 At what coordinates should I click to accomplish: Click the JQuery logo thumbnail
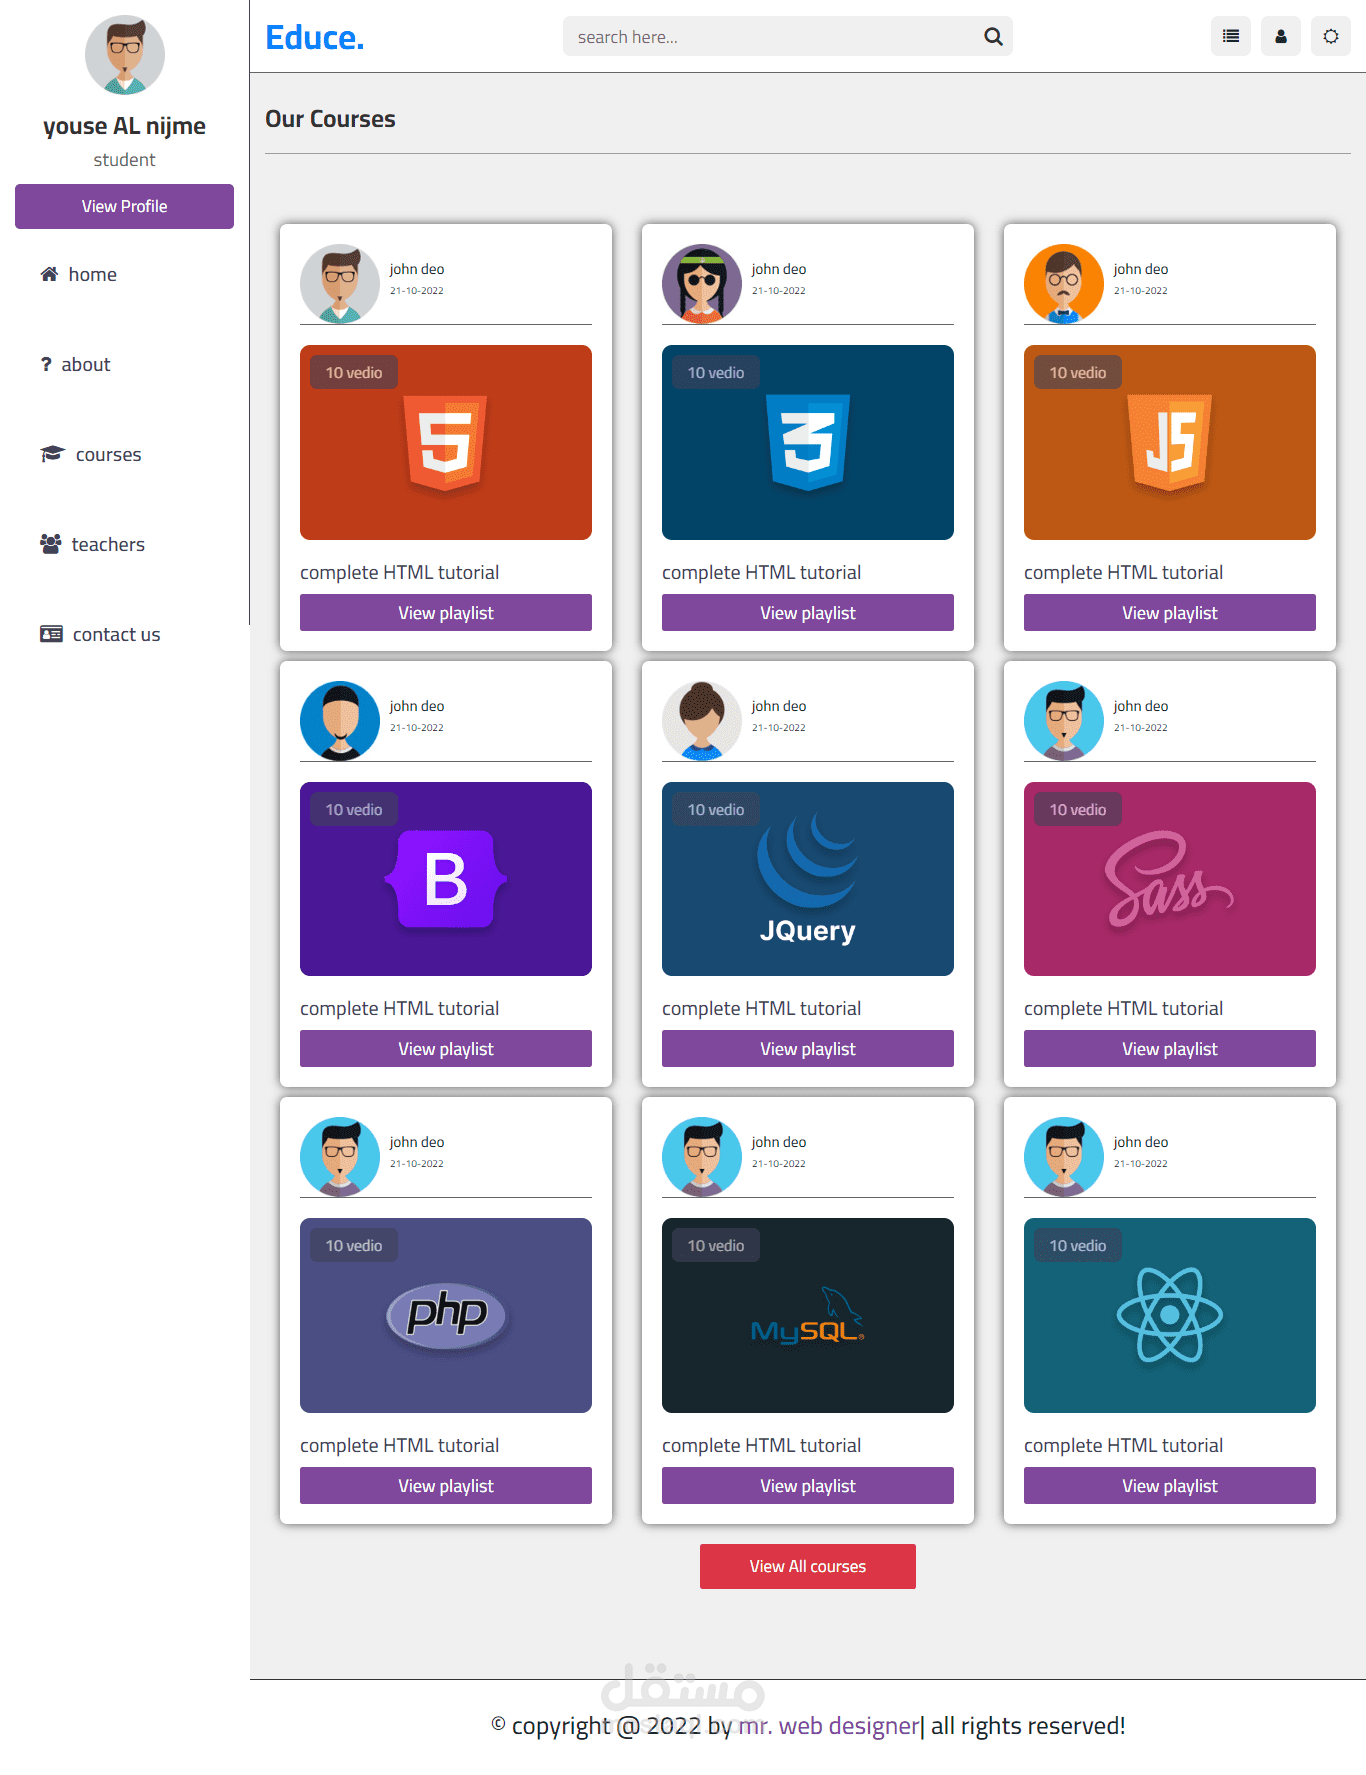click(x=808, y=879)
